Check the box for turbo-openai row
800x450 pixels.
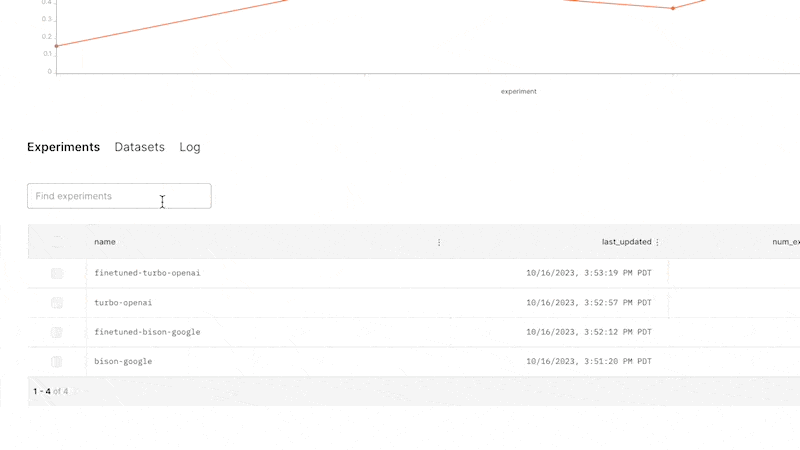(x=57, y=302)
